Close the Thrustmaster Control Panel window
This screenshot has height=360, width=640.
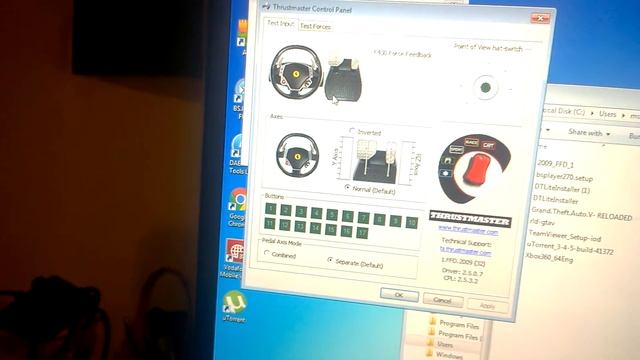coord(540,18)
